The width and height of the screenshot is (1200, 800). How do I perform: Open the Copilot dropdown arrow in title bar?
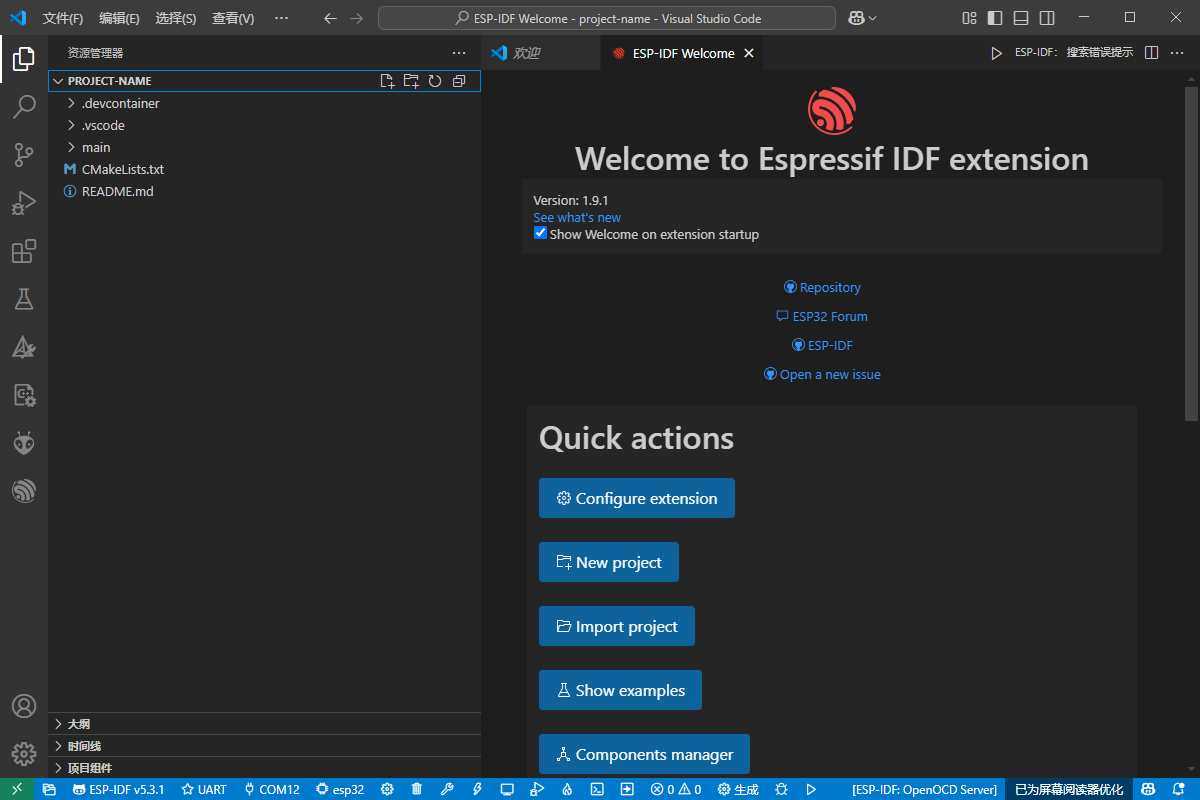click(x=873, y=18)
